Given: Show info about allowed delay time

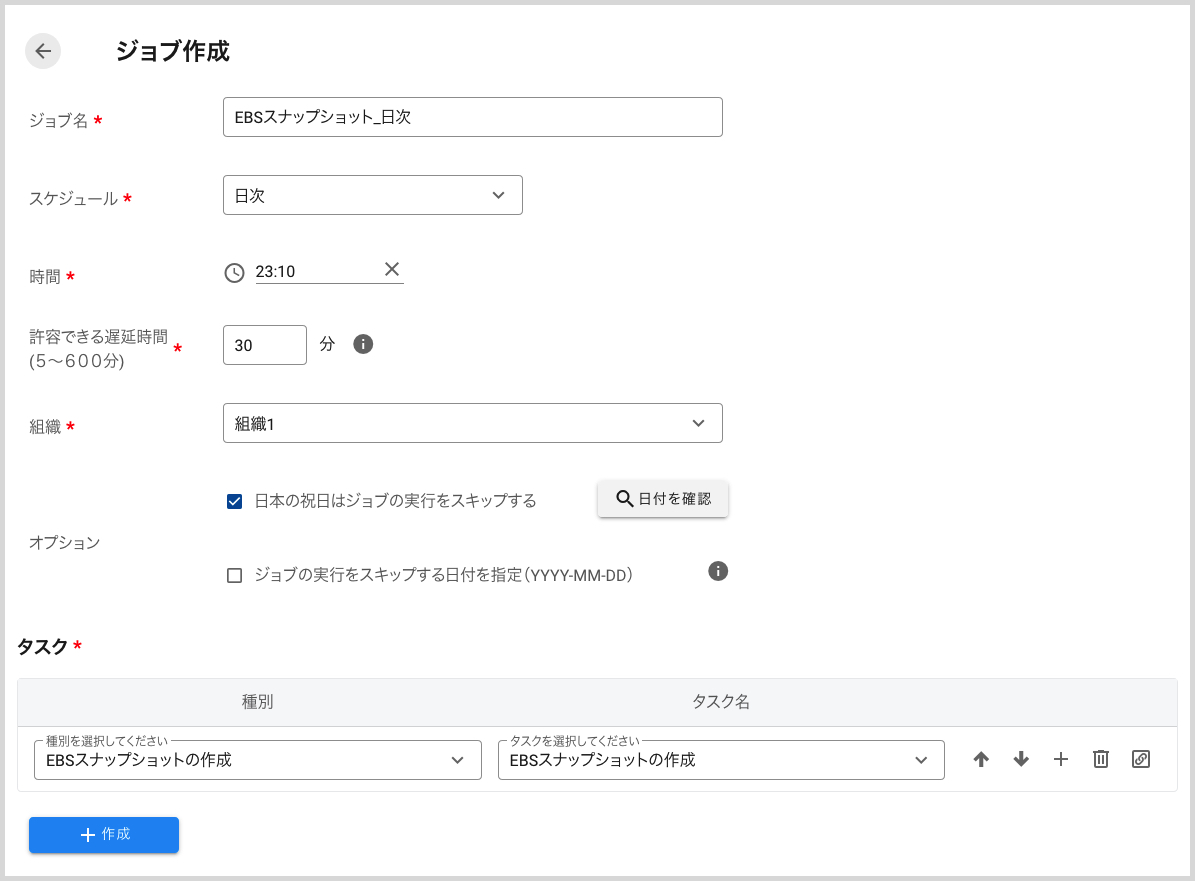Looking at the screenshot, I should (x=363, y=344).
